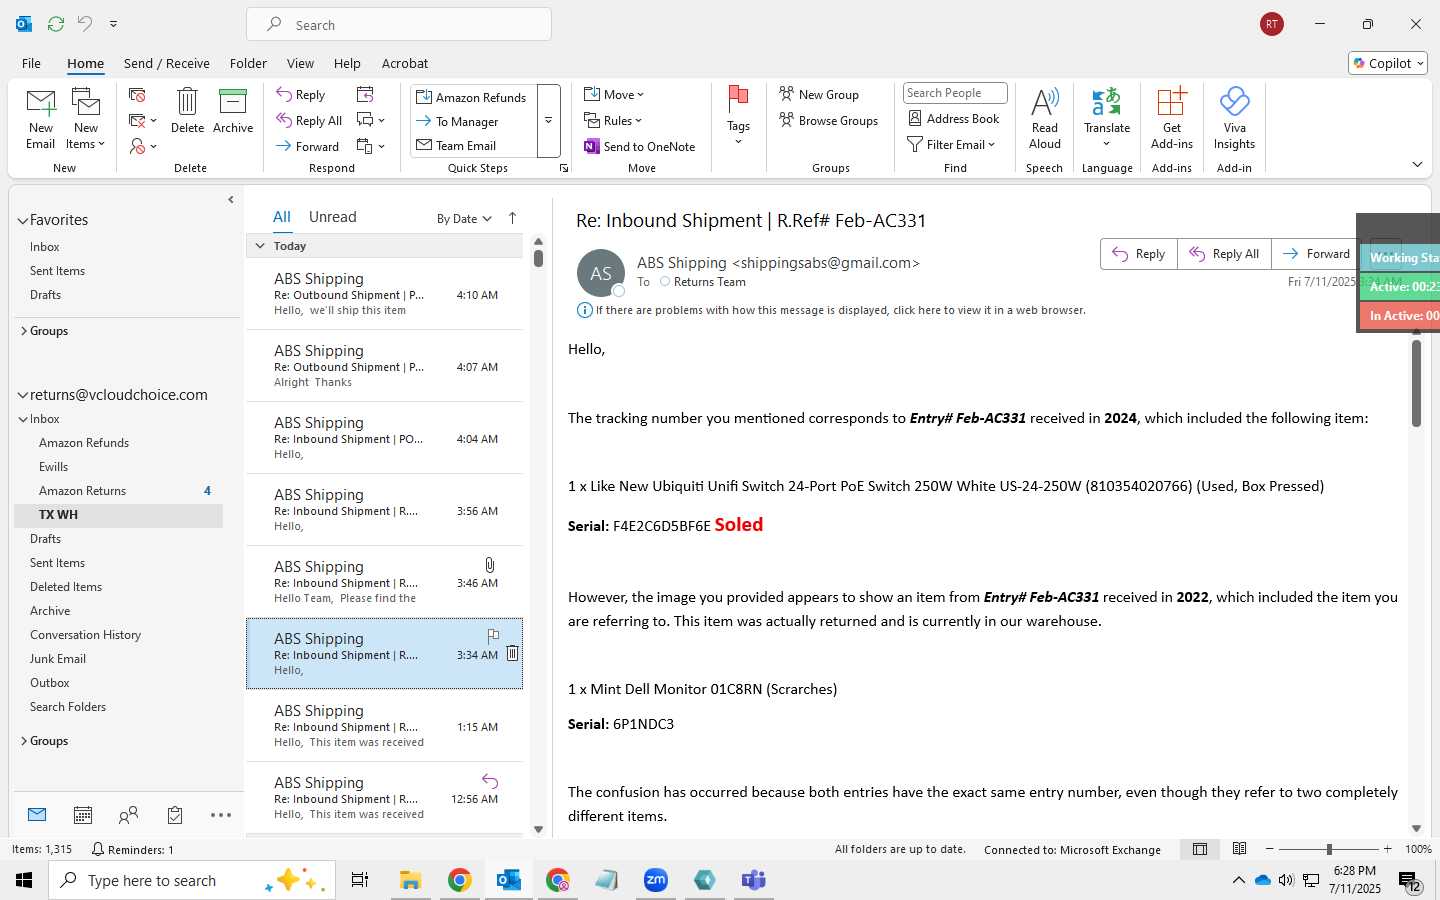
Task: Flag the 3:34 AM message
Action: click(x=493, y=635)
